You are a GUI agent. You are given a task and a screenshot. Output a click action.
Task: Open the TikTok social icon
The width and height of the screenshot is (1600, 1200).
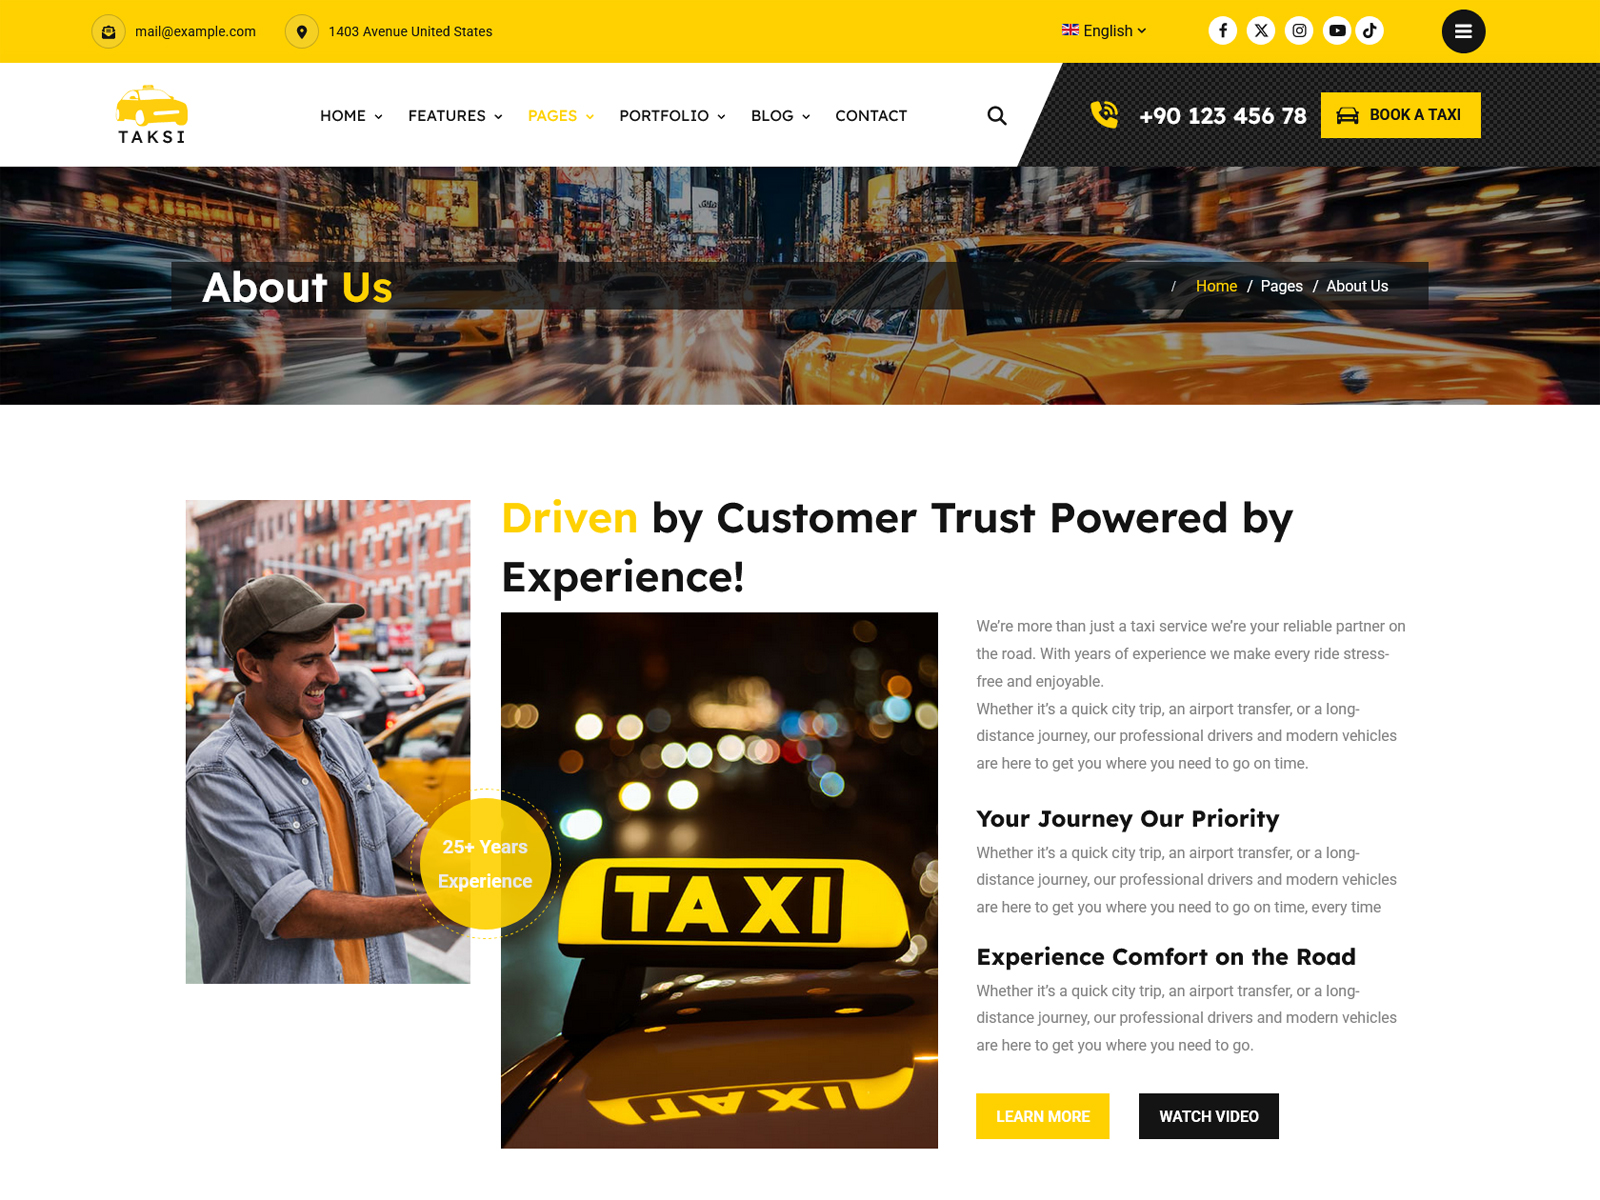(x=1370, y=31)
